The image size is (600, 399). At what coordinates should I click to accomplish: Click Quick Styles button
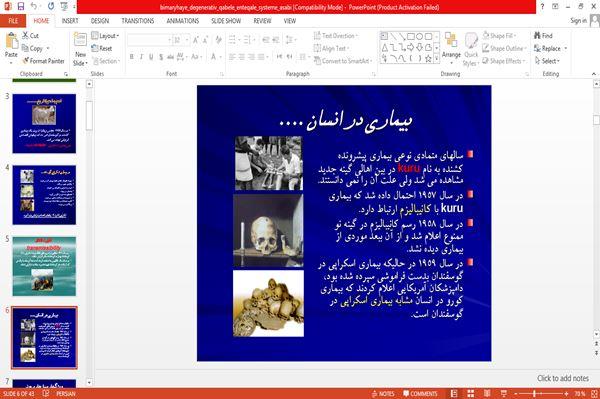pos(471,49)
